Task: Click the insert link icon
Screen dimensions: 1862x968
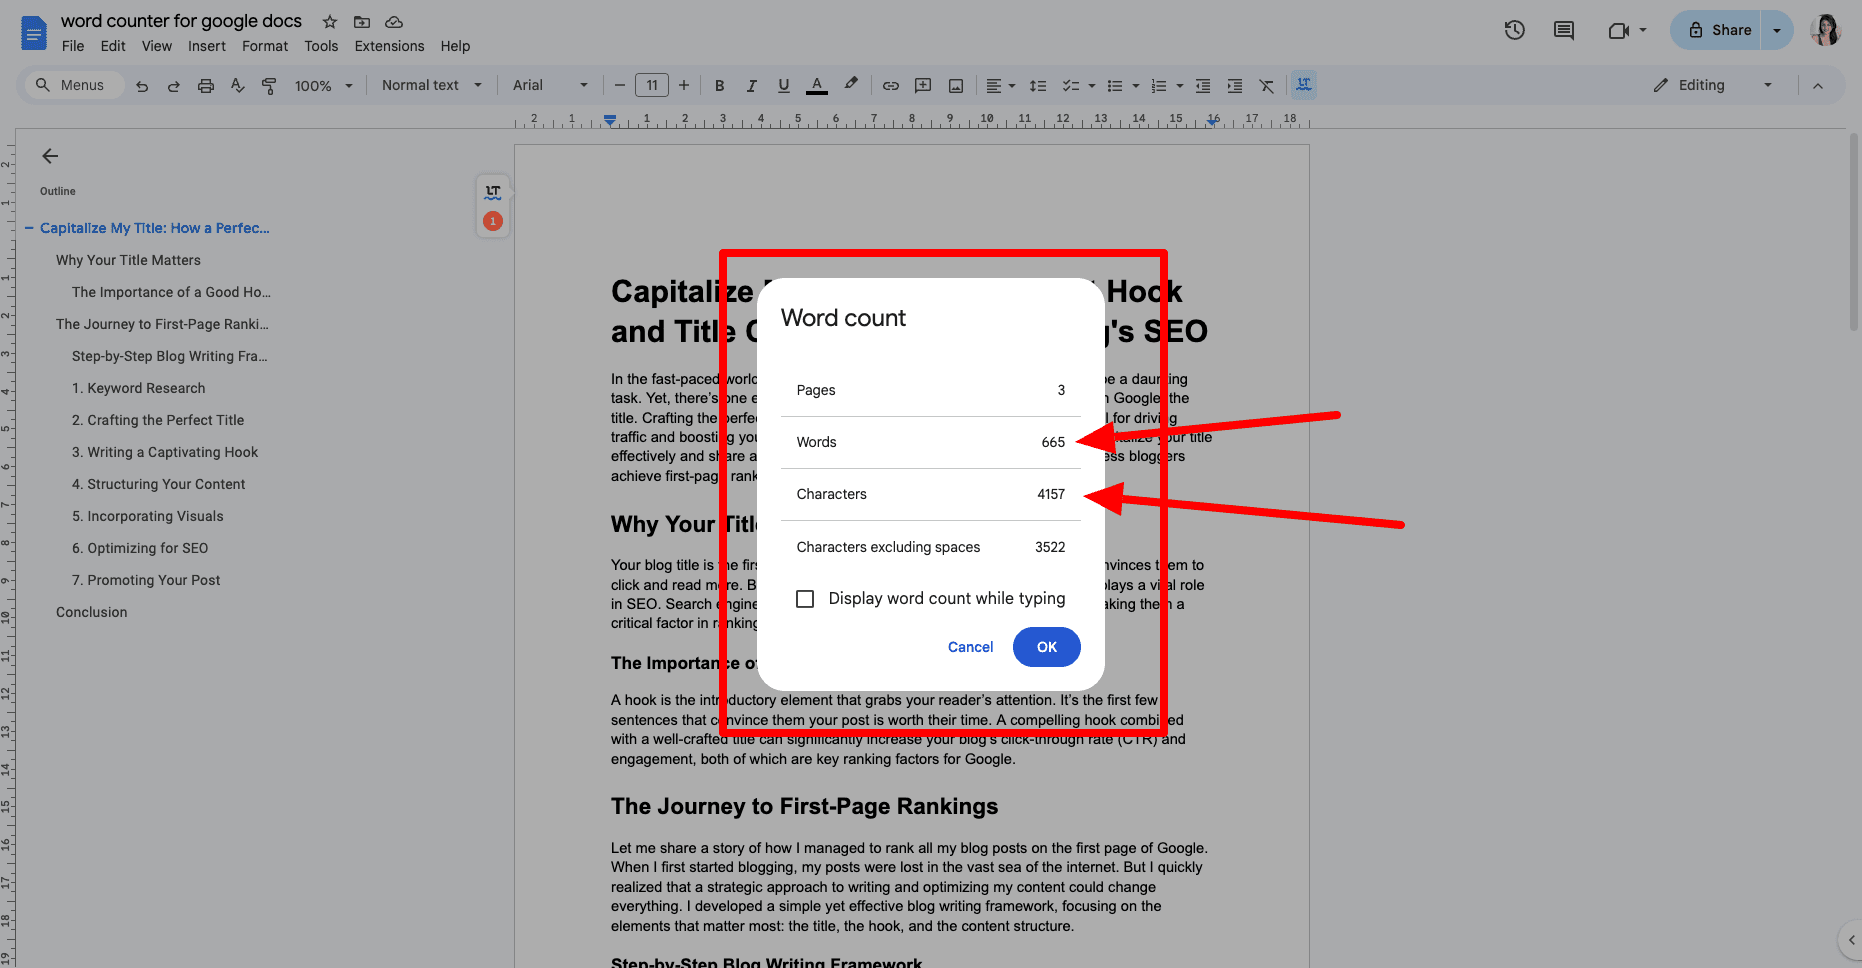Action: pos(890,86)
